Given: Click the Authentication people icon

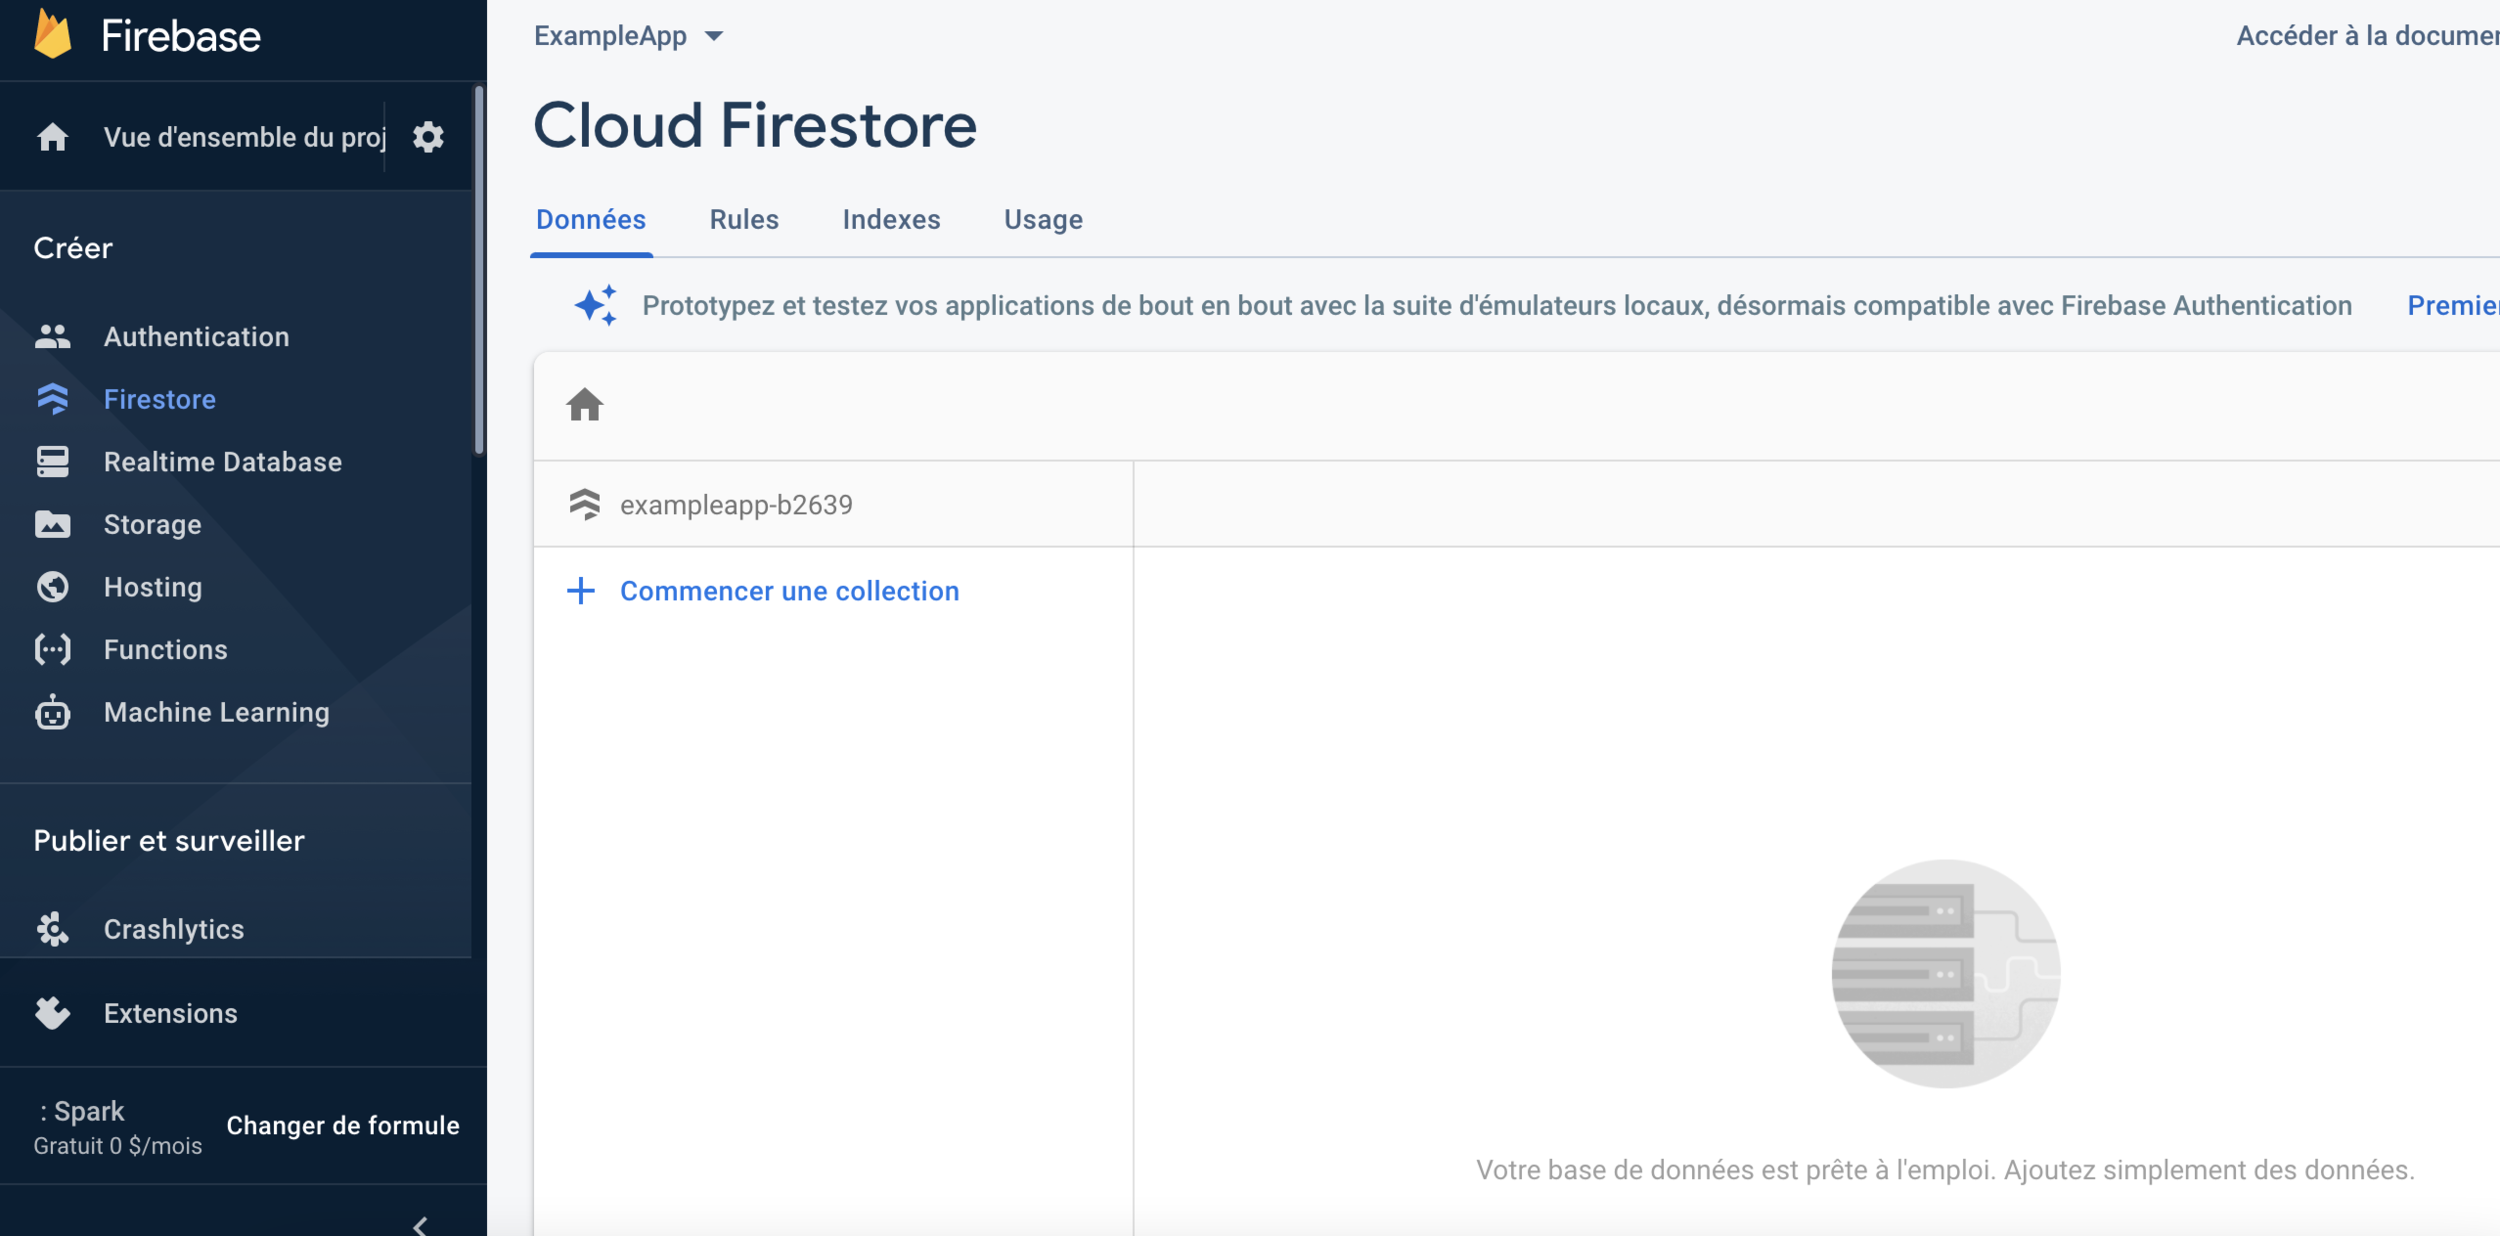Looking at the screenshot, I should [53, 337].
